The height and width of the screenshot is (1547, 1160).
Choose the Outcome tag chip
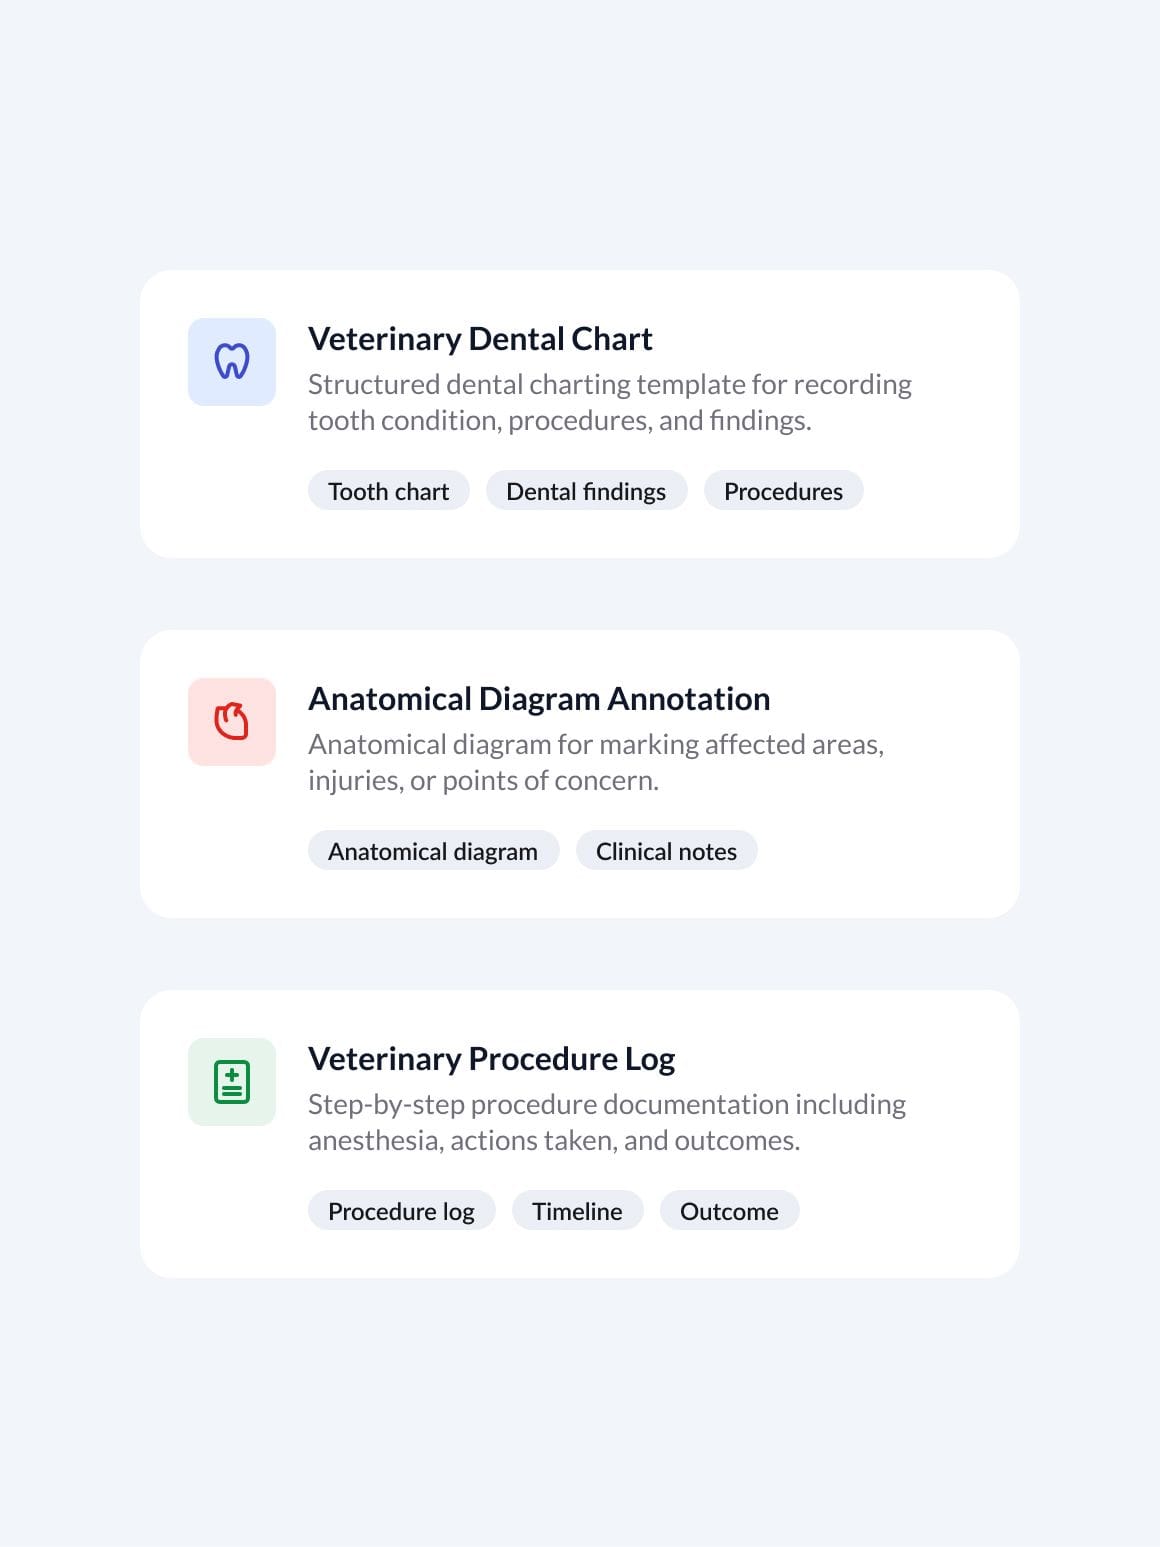pyautogui.click(x=729, y=1211)
